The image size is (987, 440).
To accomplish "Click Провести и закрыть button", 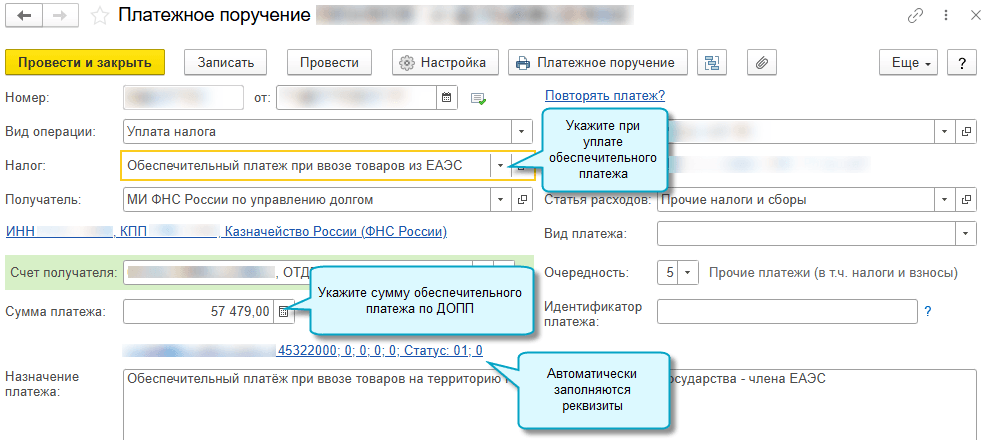I will pyautogui.click(x=85, y=62).
